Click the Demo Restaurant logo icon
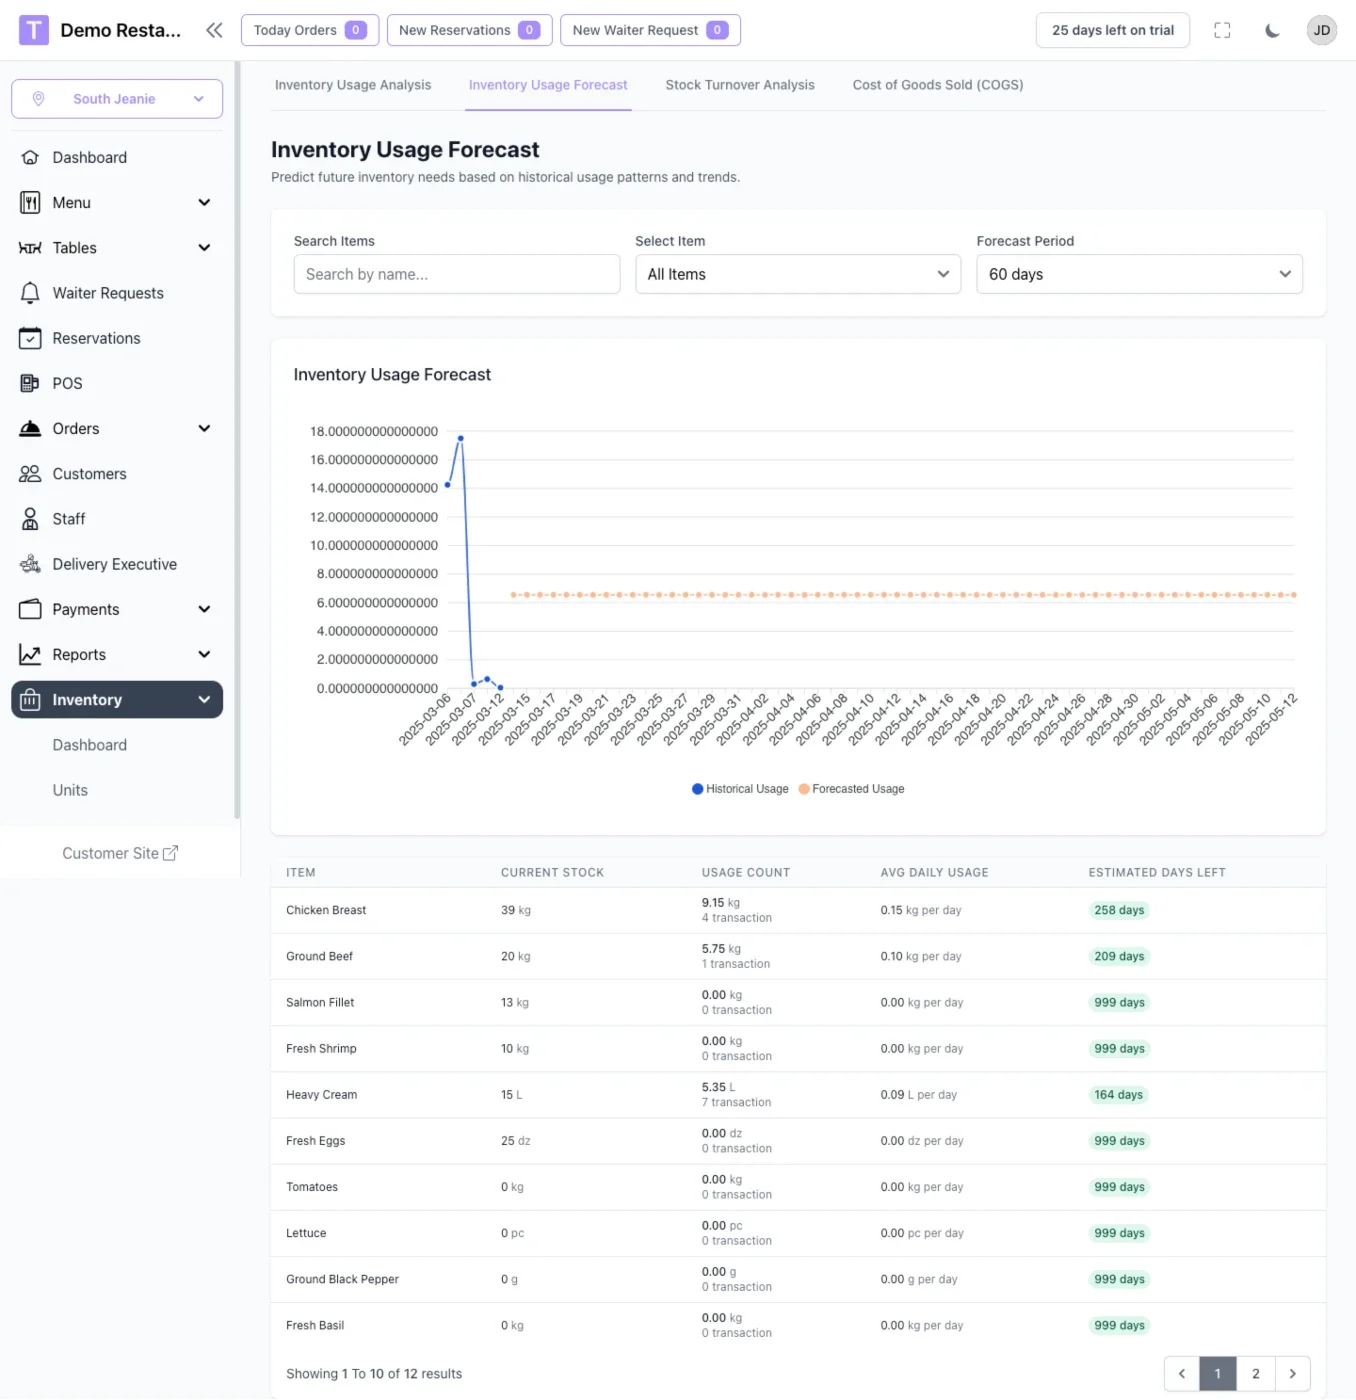The height and width of the screenshot is (1400, 1356). point(34,30)
